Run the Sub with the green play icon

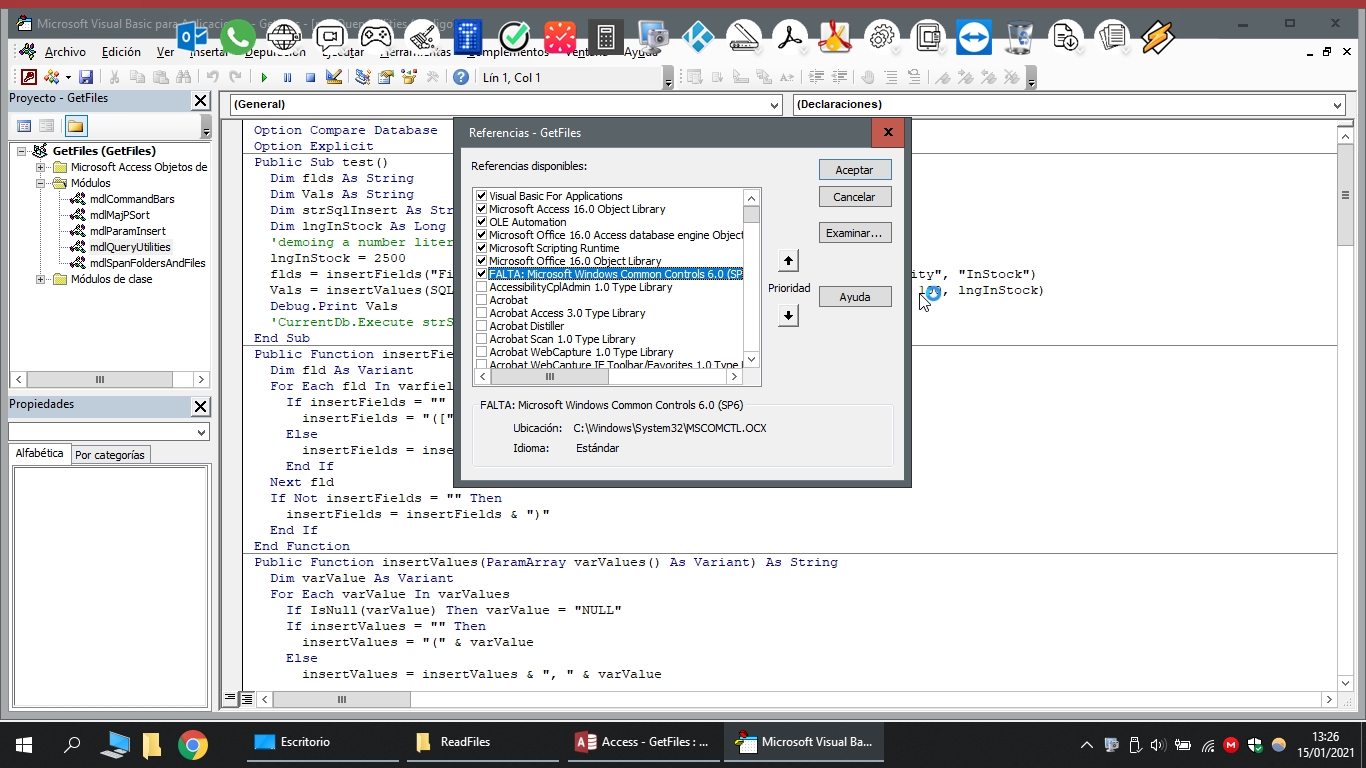(x=264, y=77)
